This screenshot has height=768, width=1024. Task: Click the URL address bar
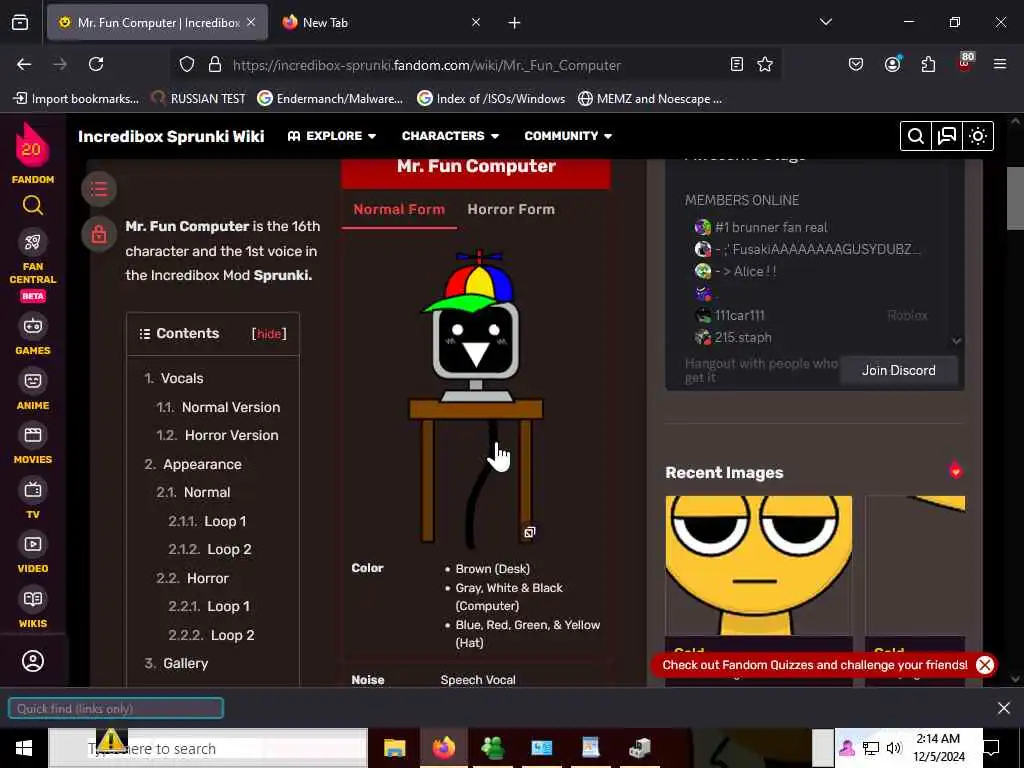(477, 65)
